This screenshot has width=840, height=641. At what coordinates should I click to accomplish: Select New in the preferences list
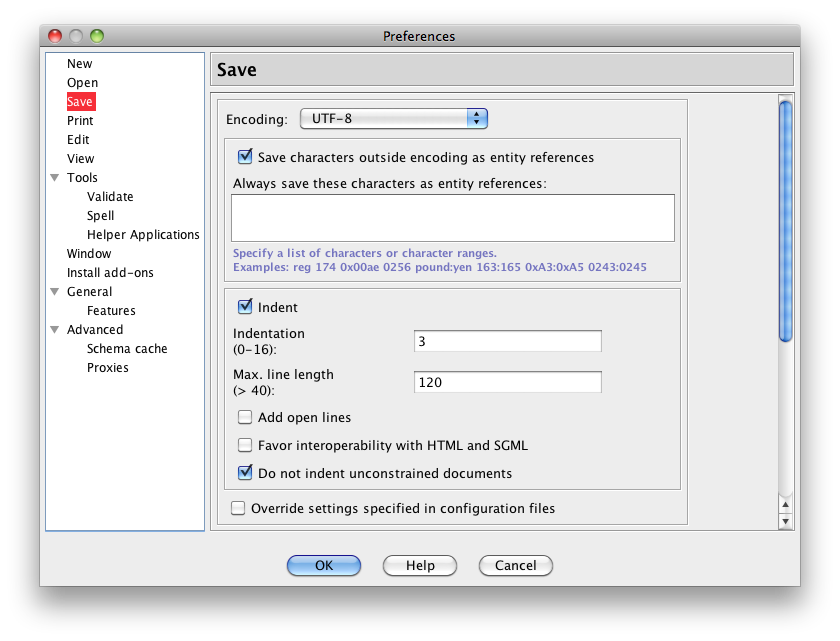click(x=79, y=64)
